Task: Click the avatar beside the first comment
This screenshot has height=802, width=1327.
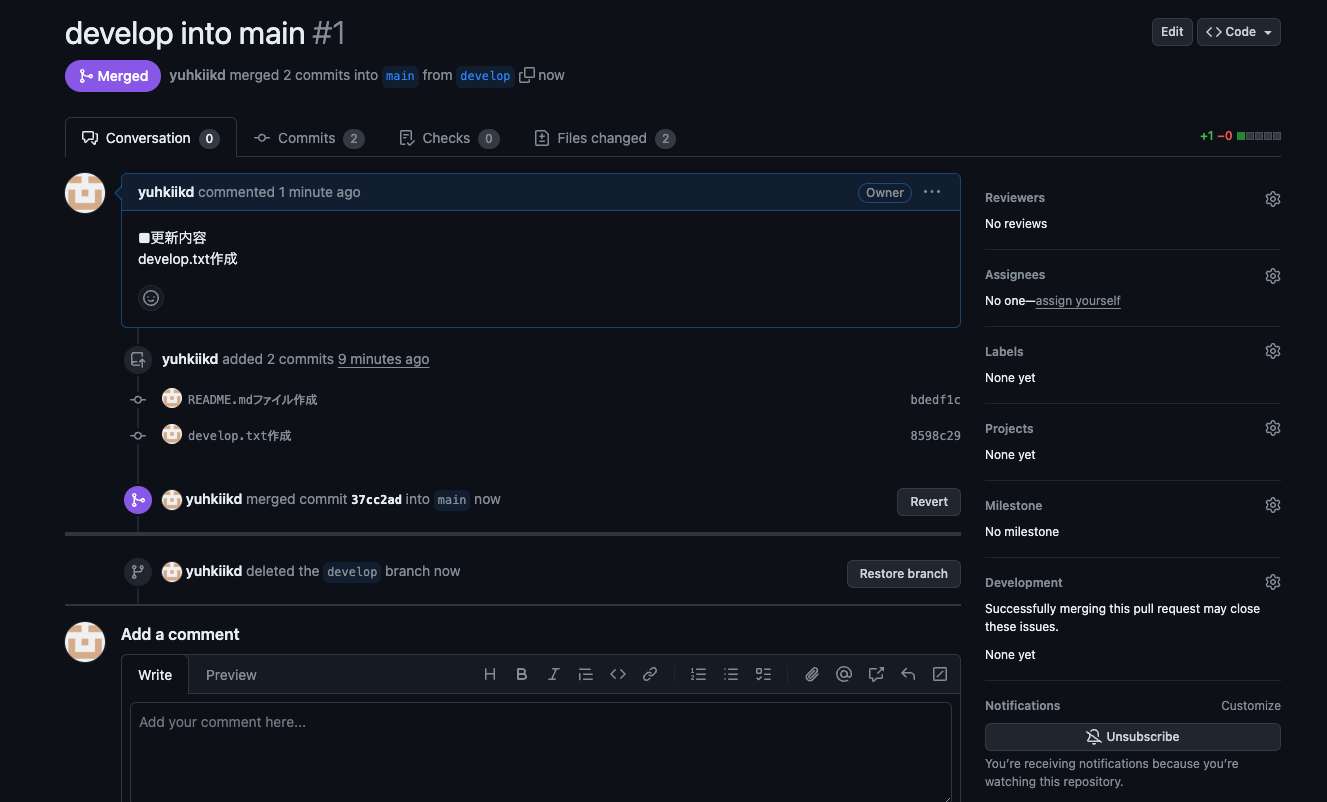Action: pos(85,193)
